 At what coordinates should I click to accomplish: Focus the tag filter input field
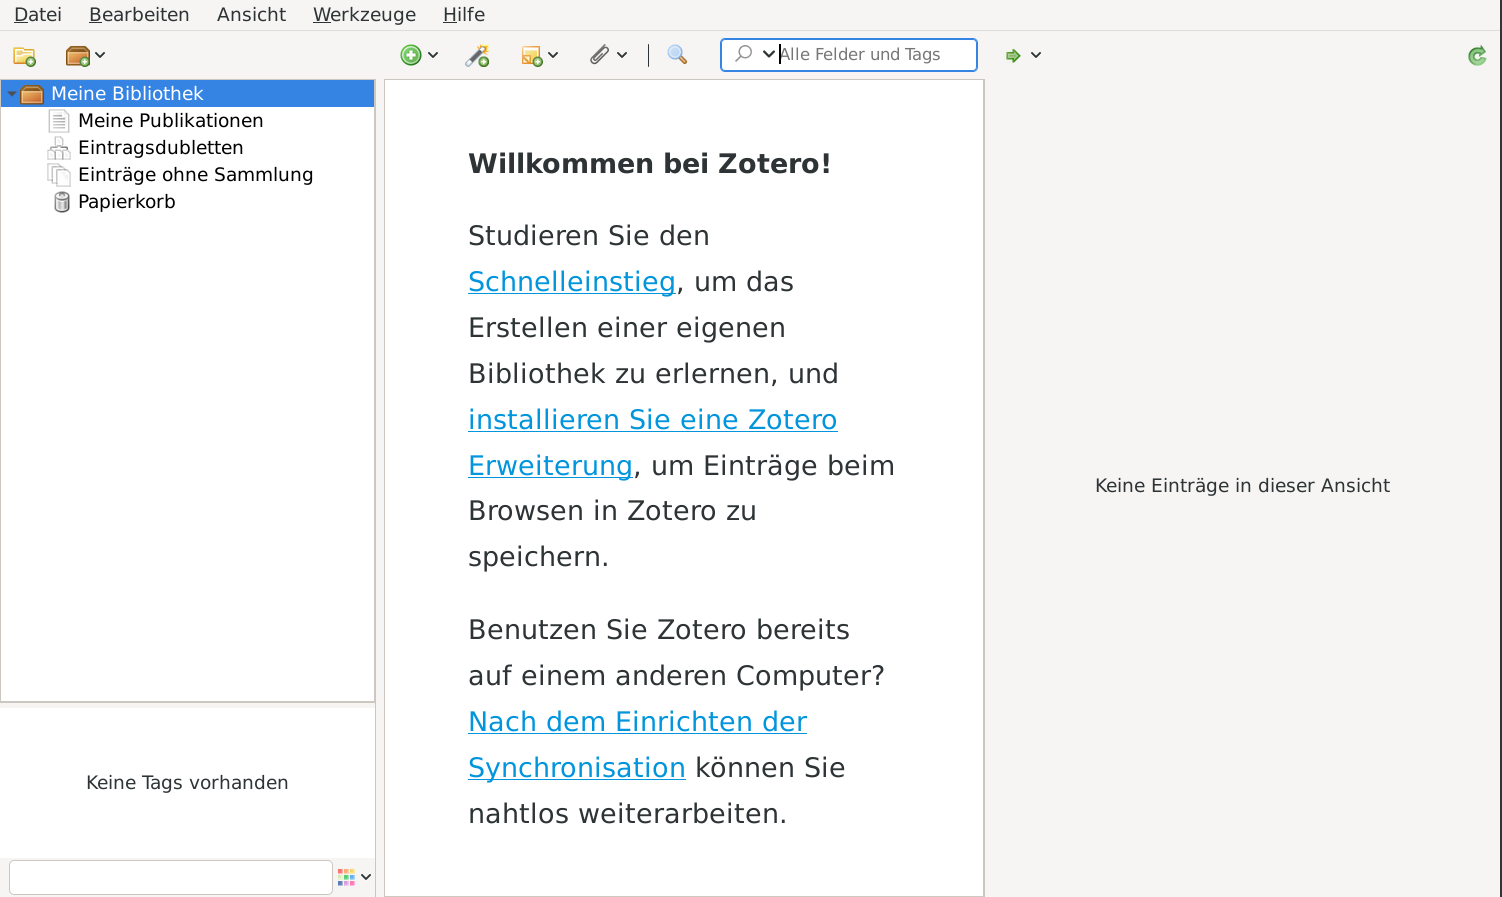[171, 877]
